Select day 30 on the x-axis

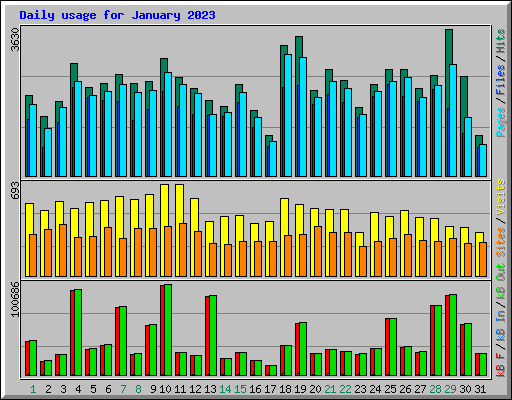click(x=465, y=389)
